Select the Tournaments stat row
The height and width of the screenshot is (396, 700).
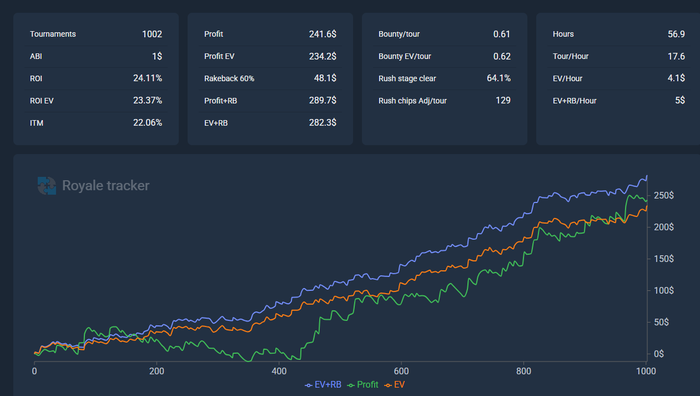(96, 34)
